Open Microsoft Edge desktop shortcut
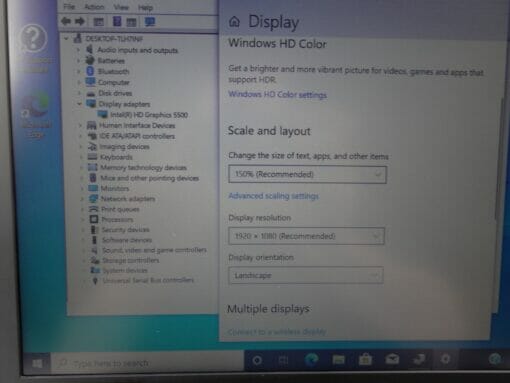The width and height of the screenshot is (510, 383). (x=35, y=115)
